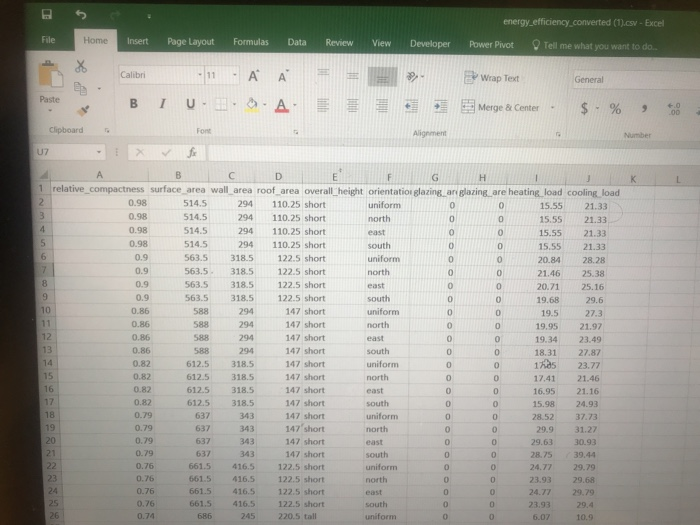700x525 pixels.
Task: Open the font size 11 dropdown
Action: click(234, 75)
